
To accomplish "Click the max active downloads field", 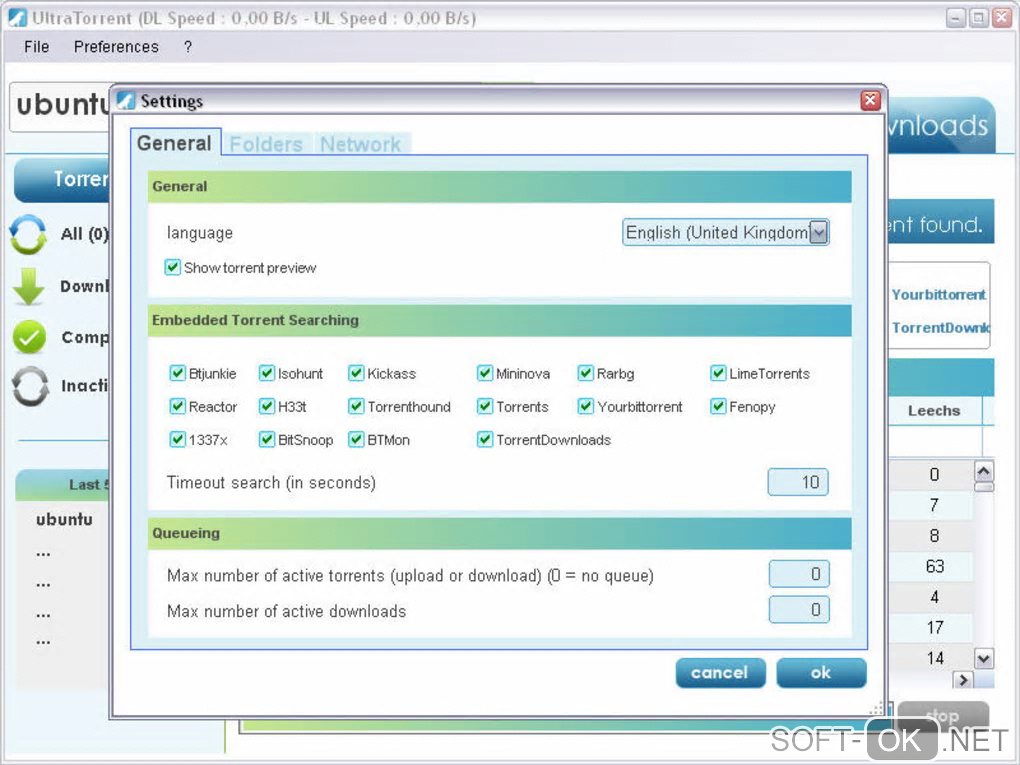I will [x=799, y=610].
